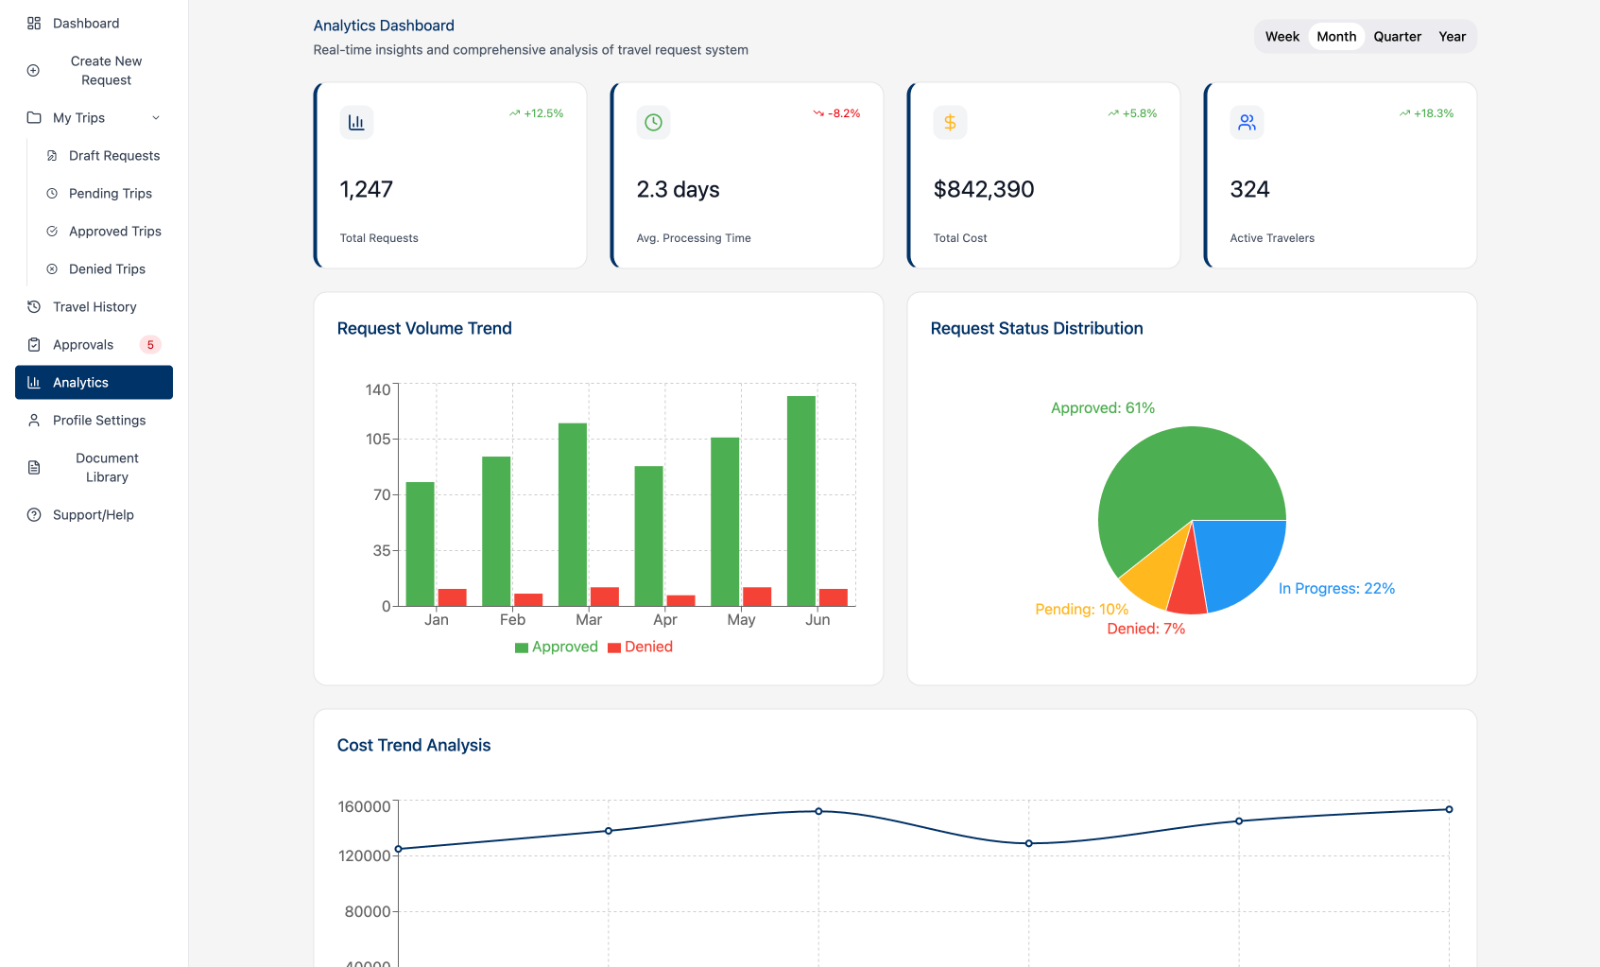The image size is (1600, 967).
Task: Click the 324 Active Travelers value
Action: pyautogui.click(x=1249, y=189)
